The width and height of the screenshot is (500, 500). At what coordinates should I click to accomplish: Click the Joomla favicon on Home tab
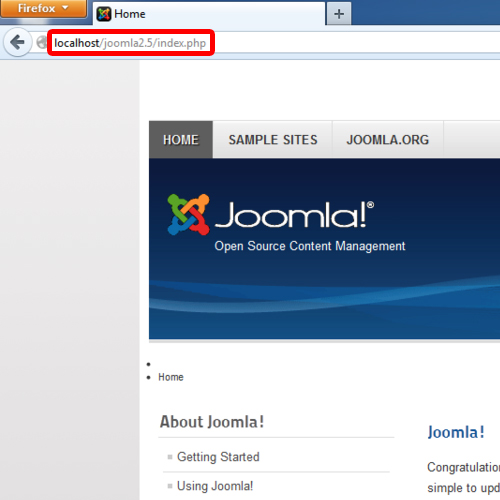pyautogui.click(x=104, y=14)
